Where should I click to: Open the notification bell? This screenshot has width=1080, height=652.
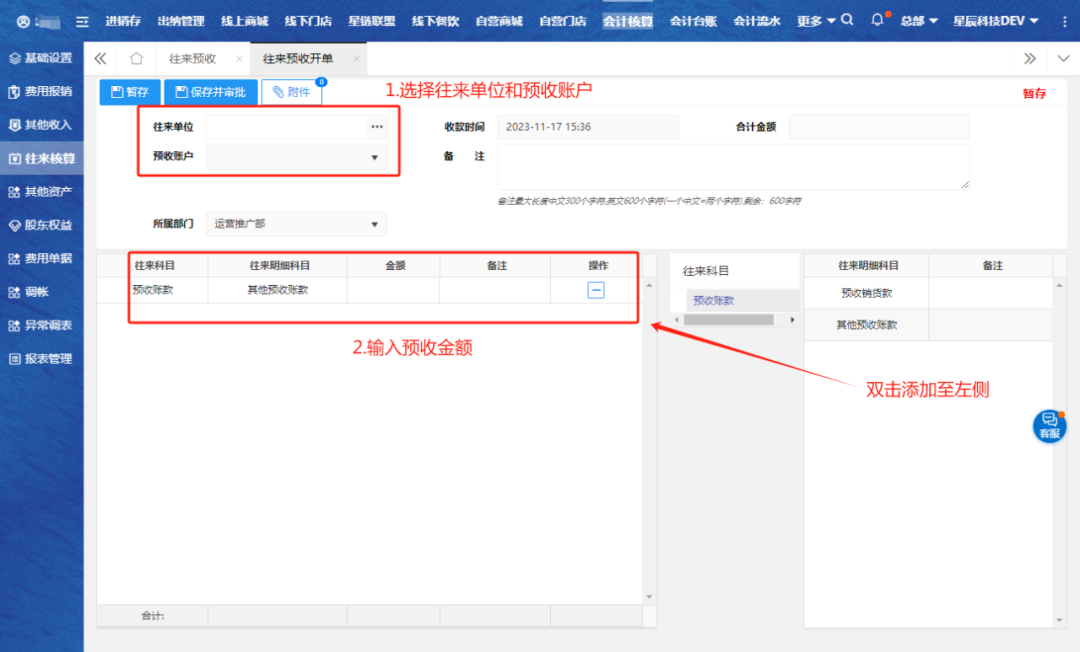coord(878,20)
